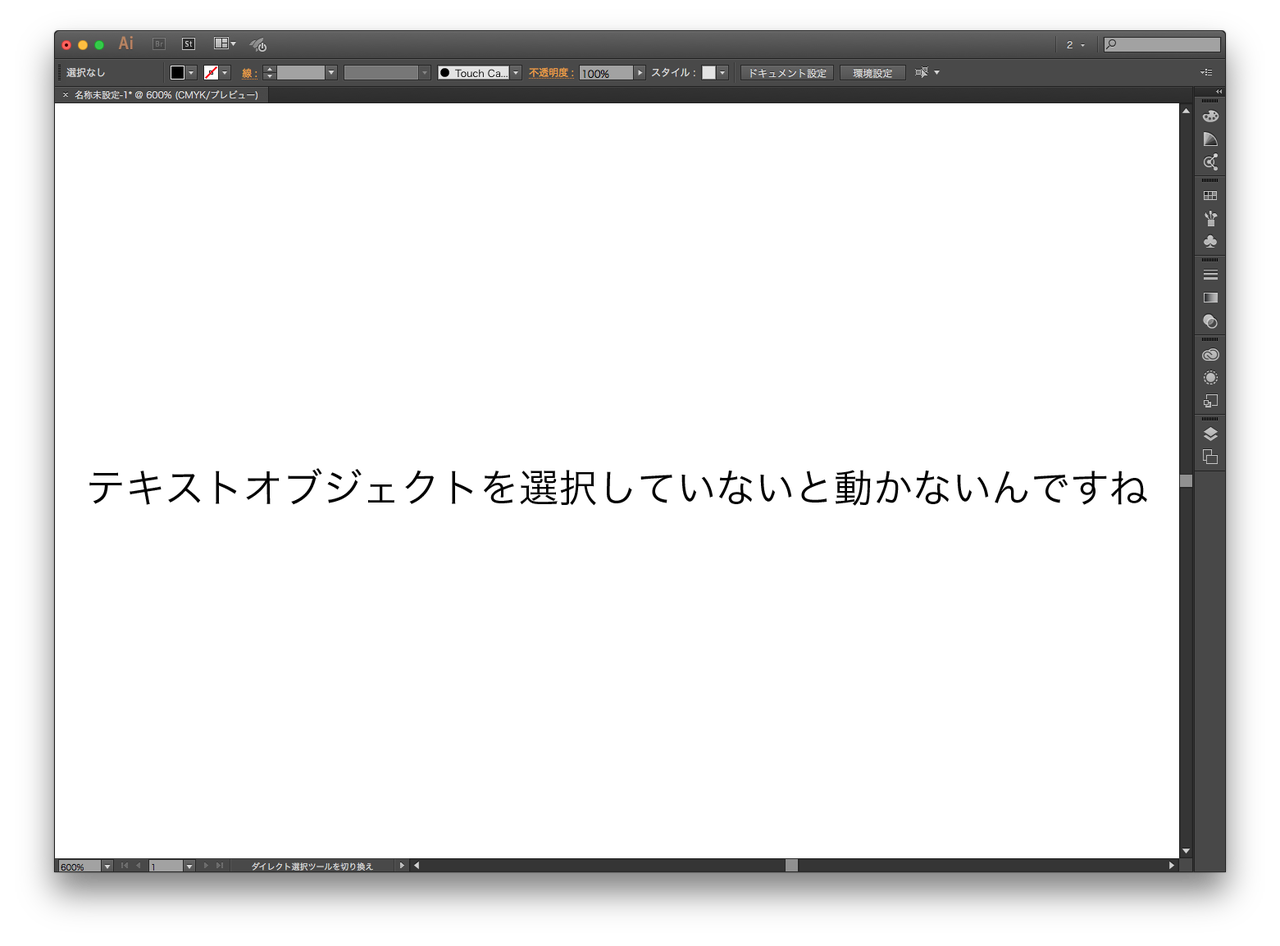Open the Brushes panel

[1210, 218]
